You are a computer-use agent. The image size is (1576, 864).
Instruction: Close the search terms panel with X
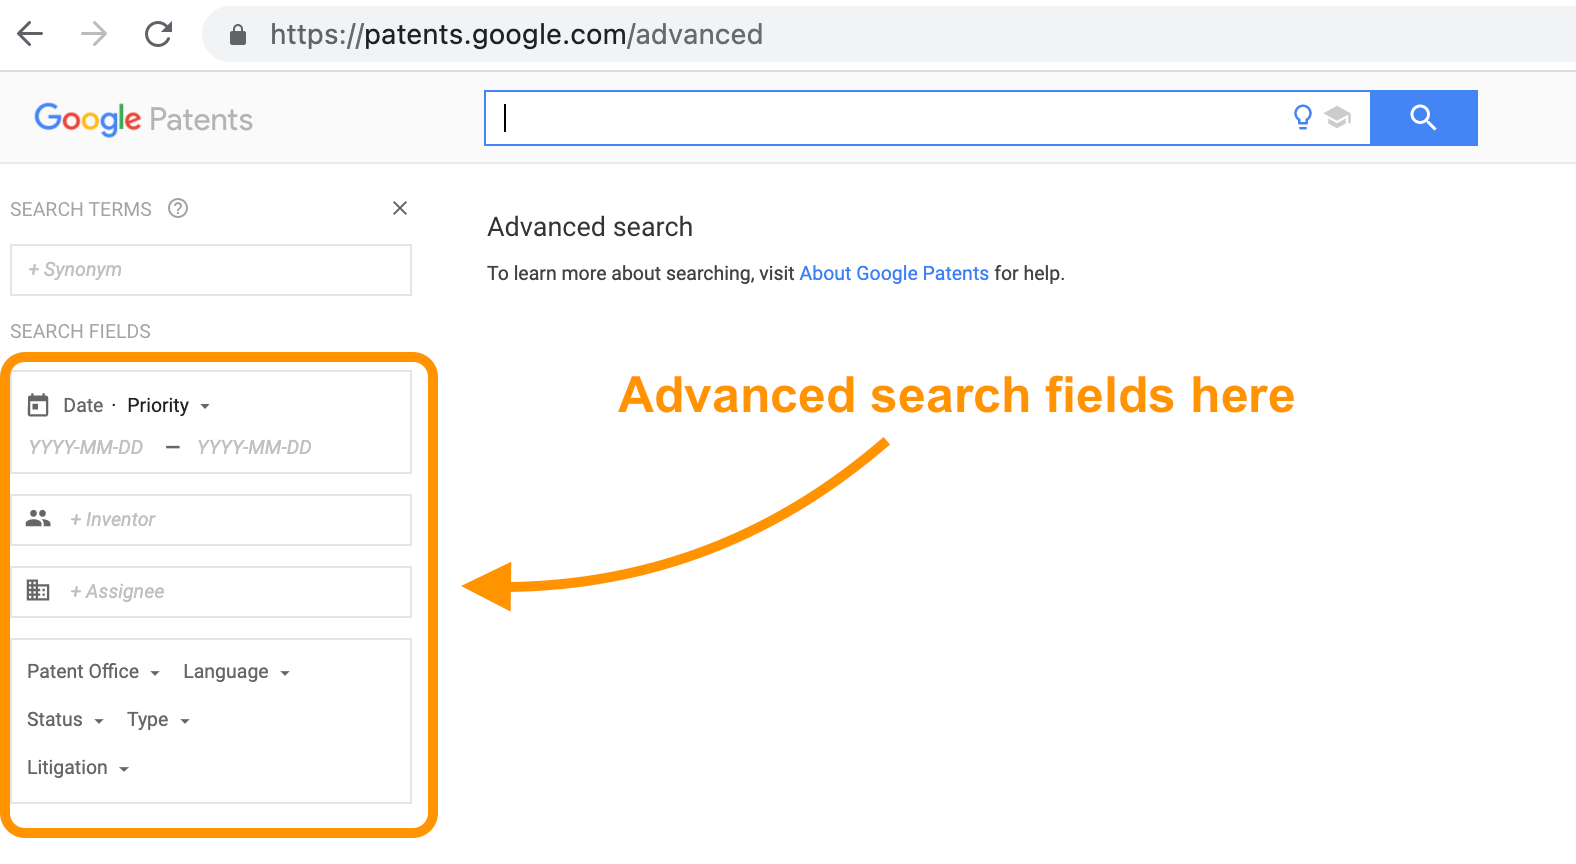(400, 208)
